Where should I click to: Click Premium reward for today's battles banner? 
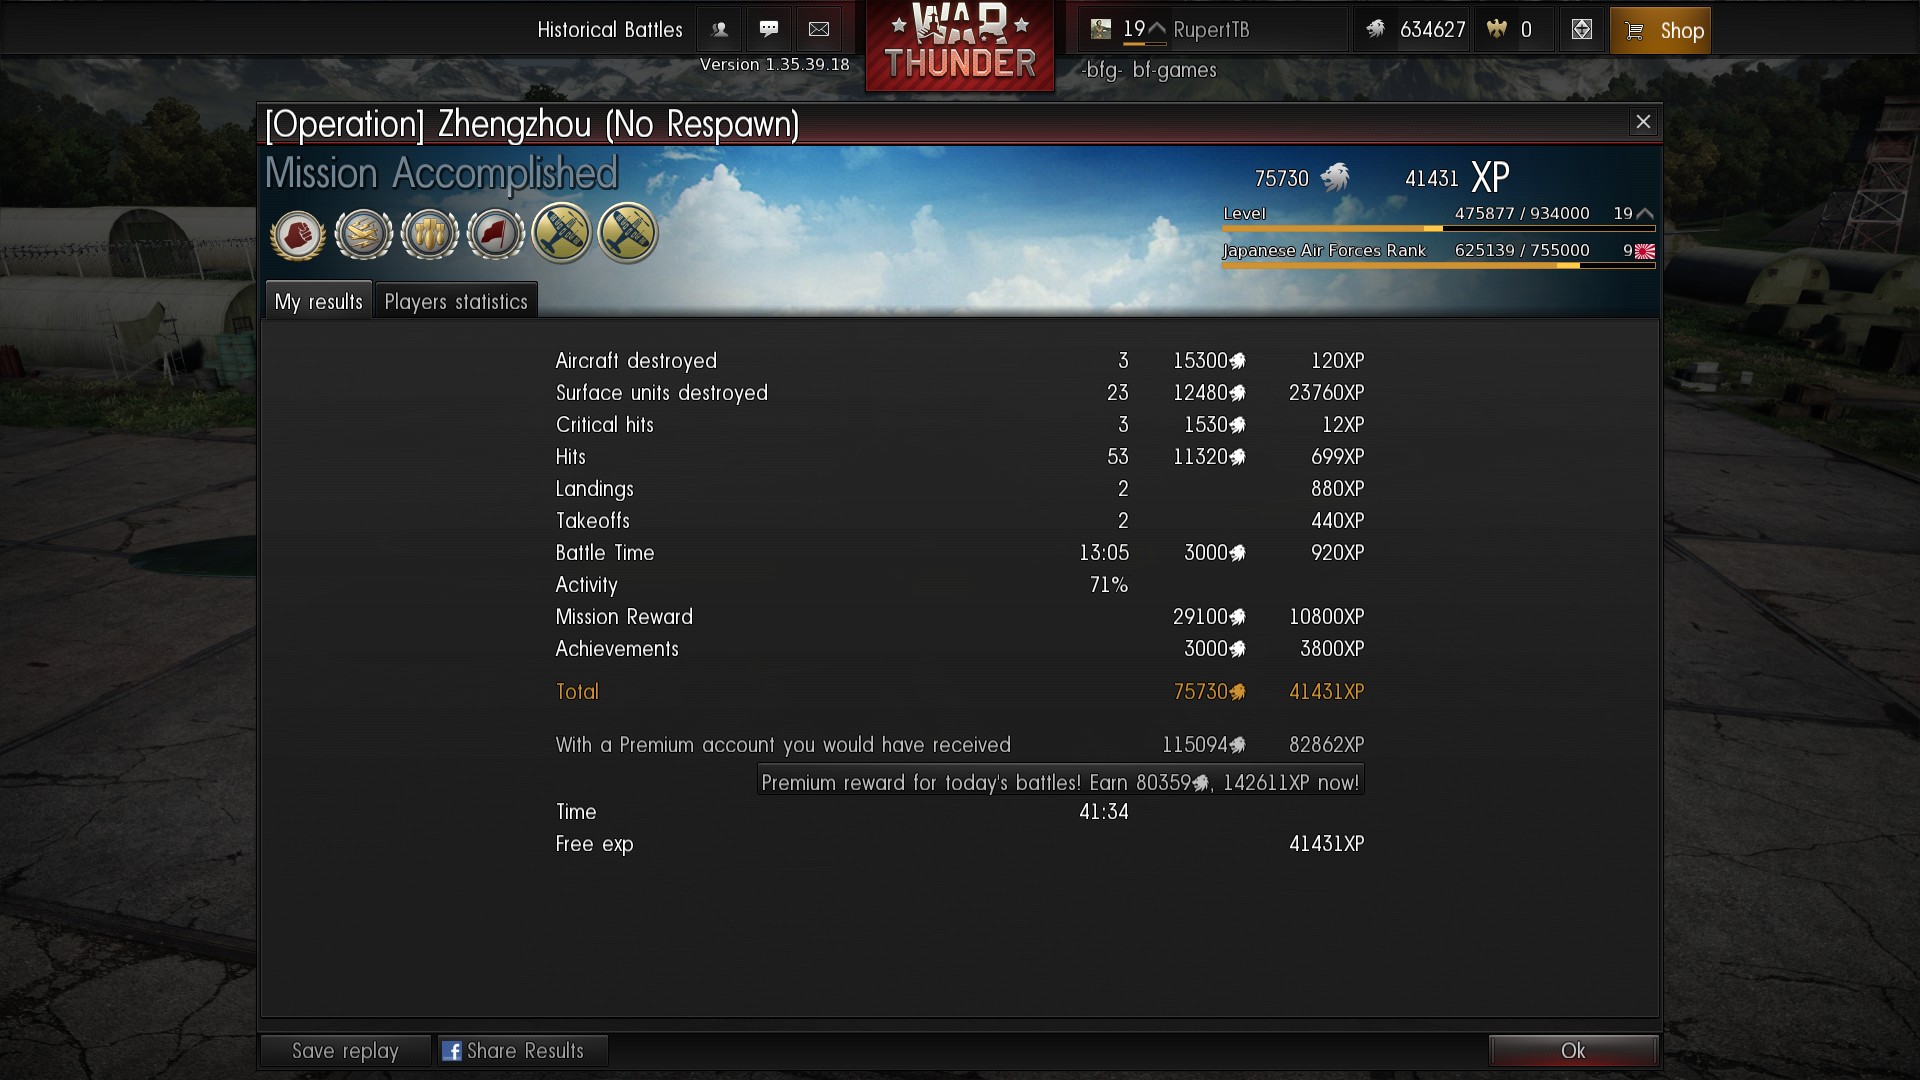coord(1060,782)
